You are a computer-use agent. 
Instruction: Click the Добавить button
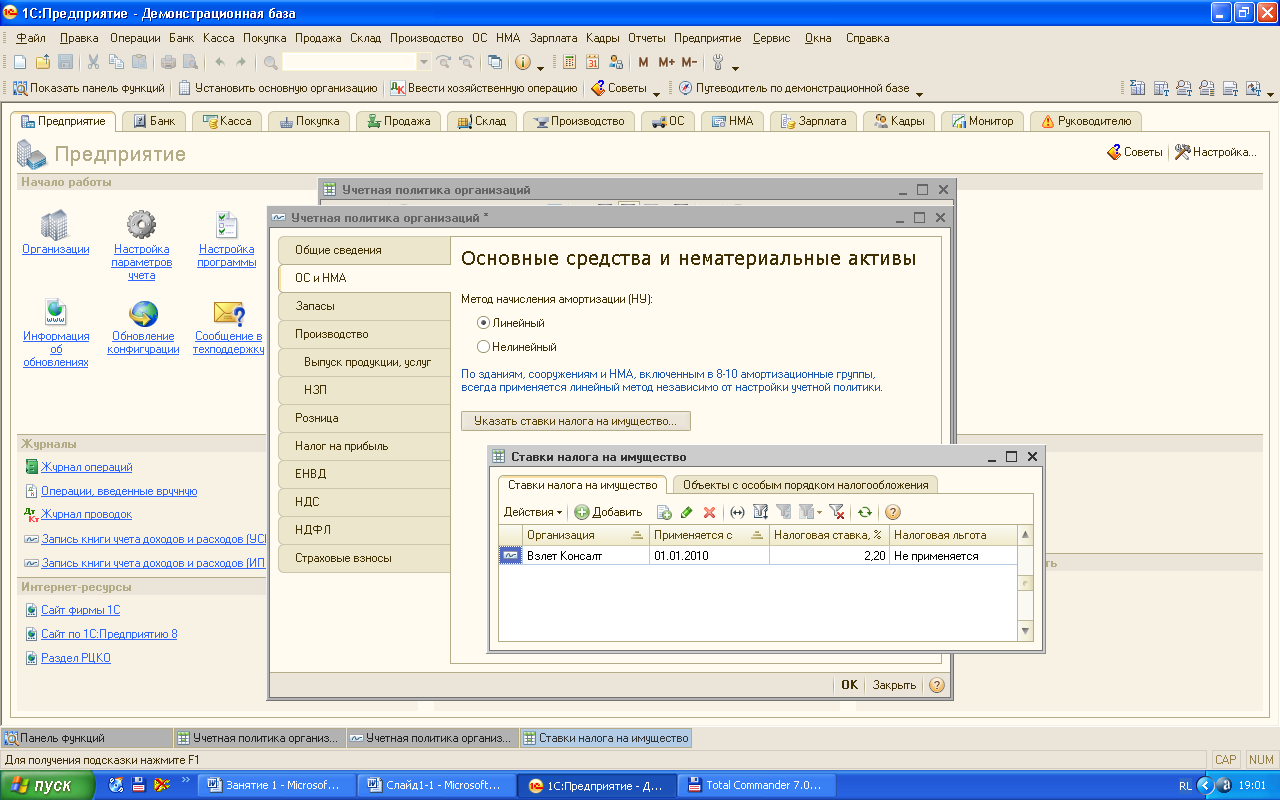[609, 512]
